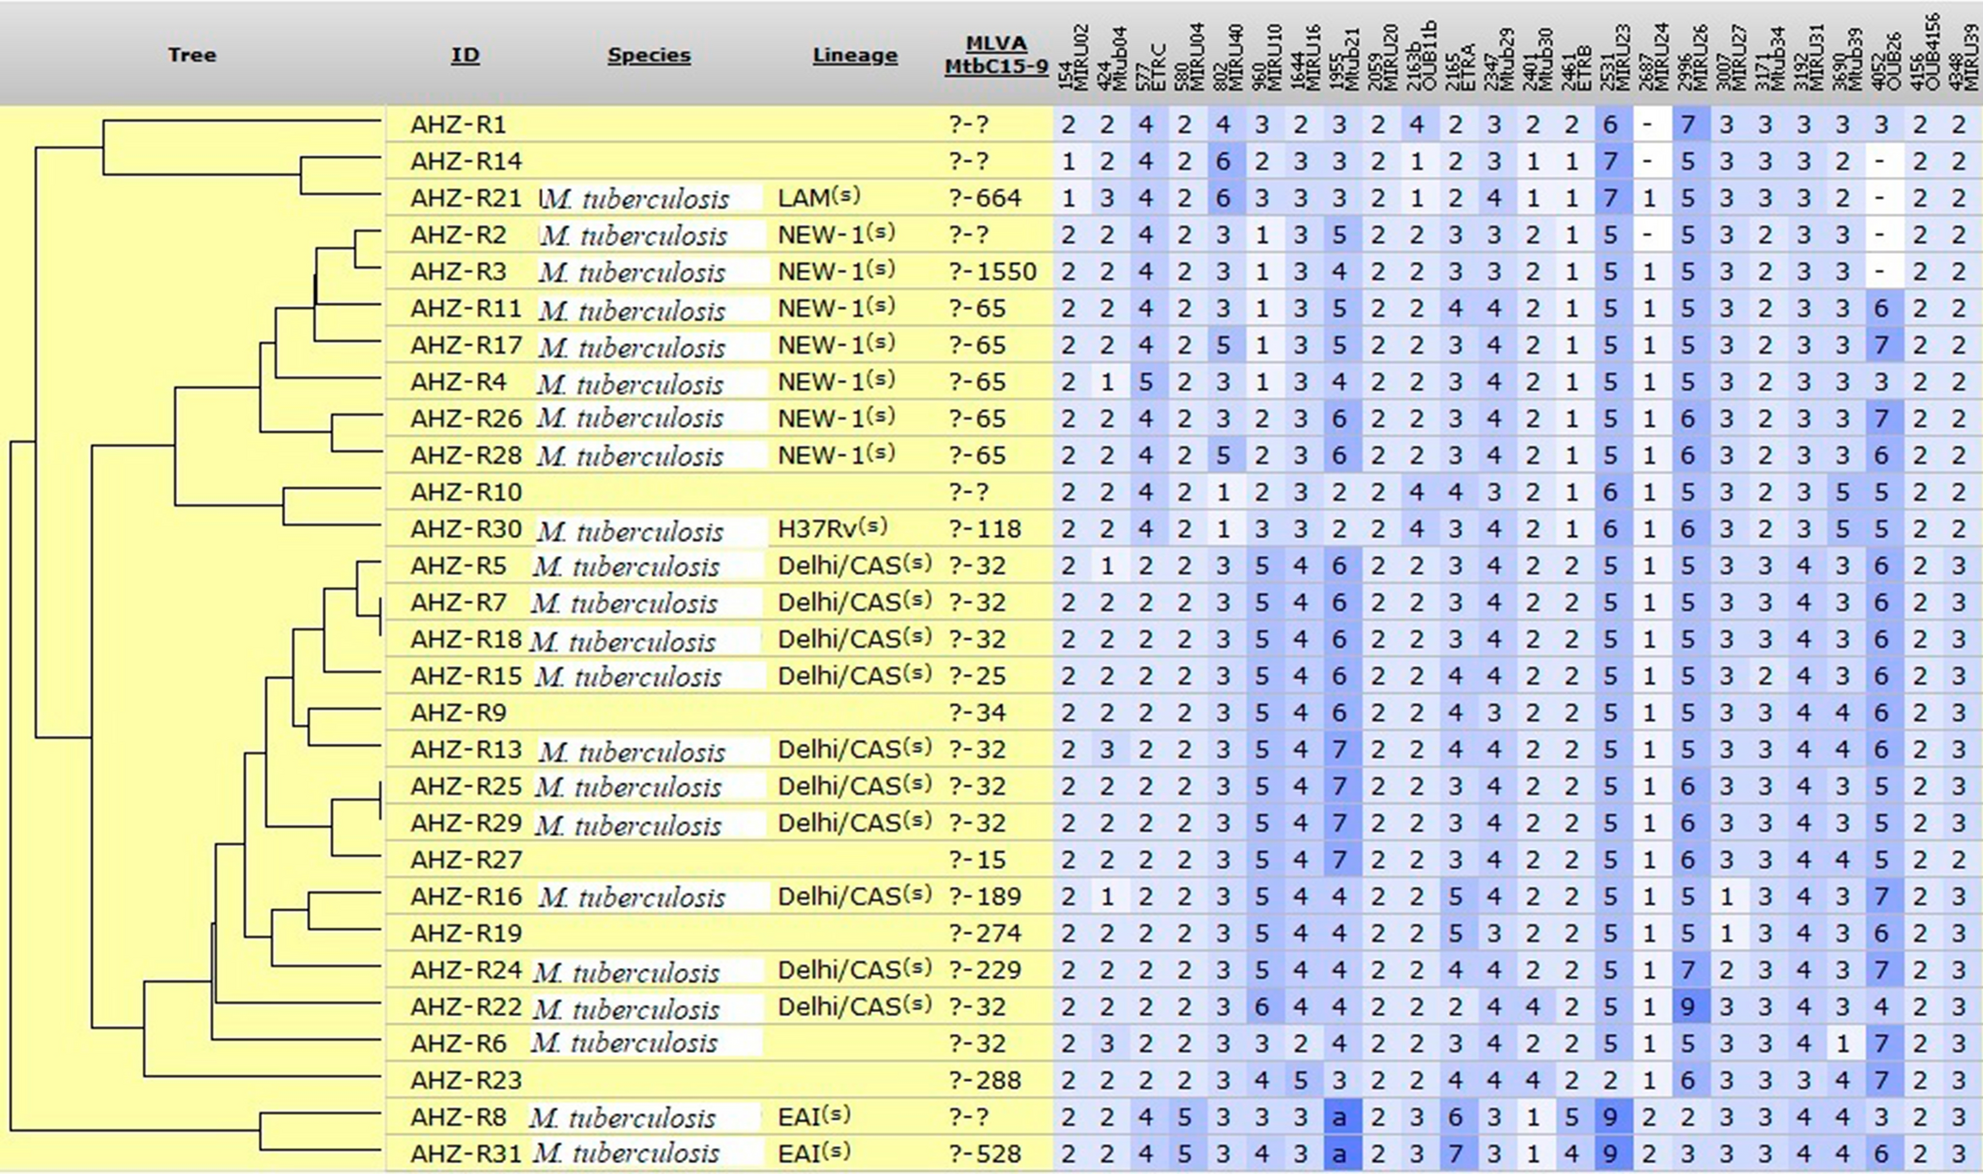Select strain ID AHZ-R10

pos(466,492)
